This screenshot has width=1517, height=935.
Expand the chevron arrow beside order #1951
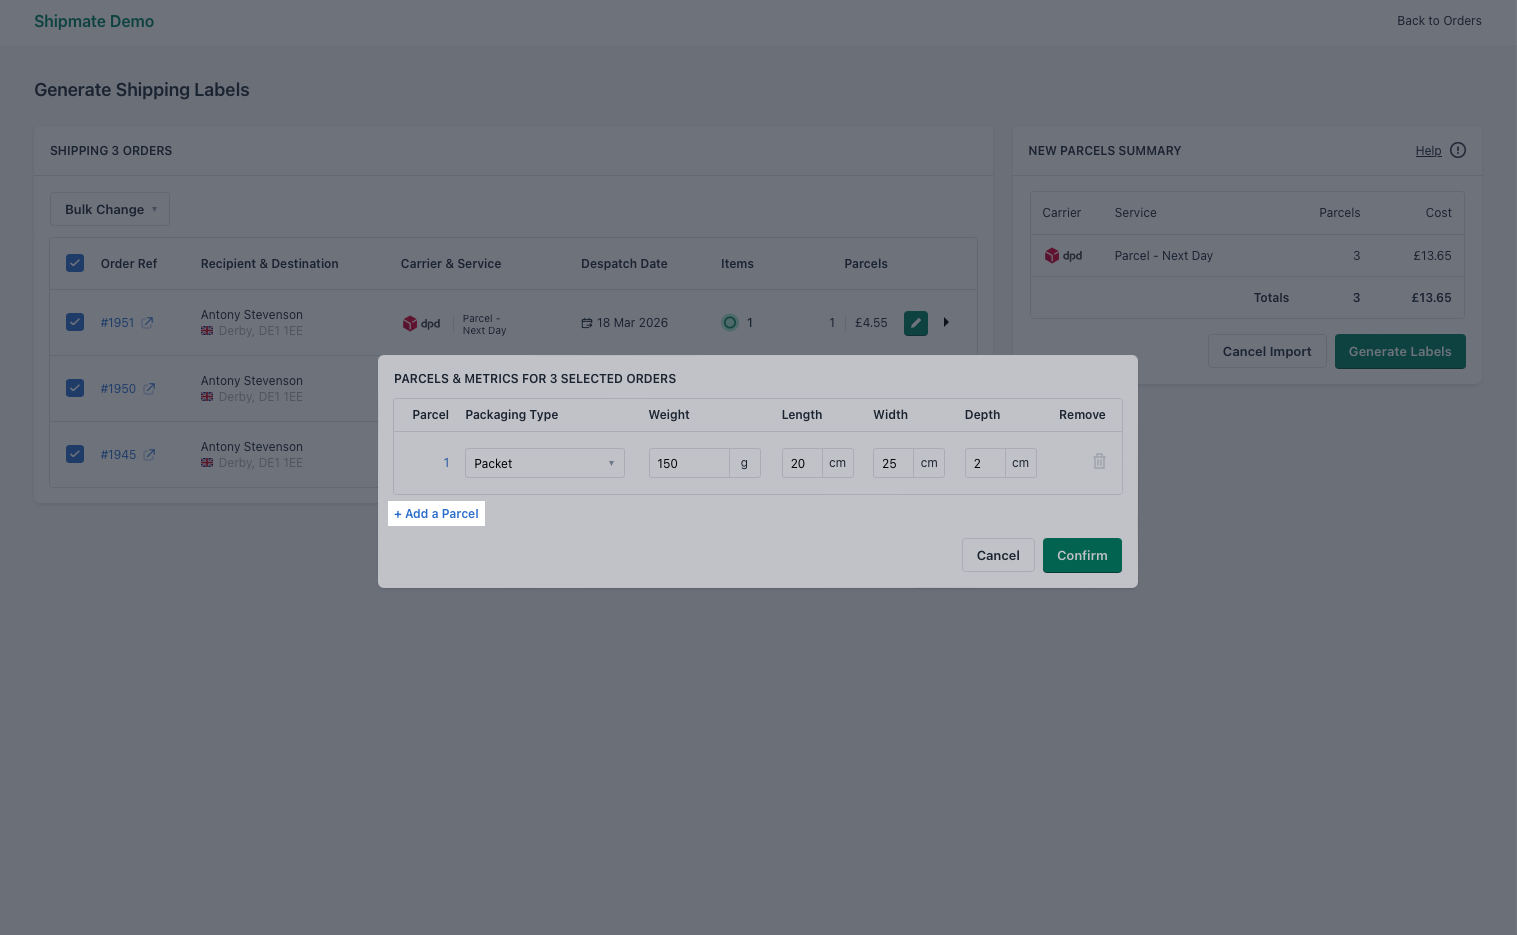point(946,322)
